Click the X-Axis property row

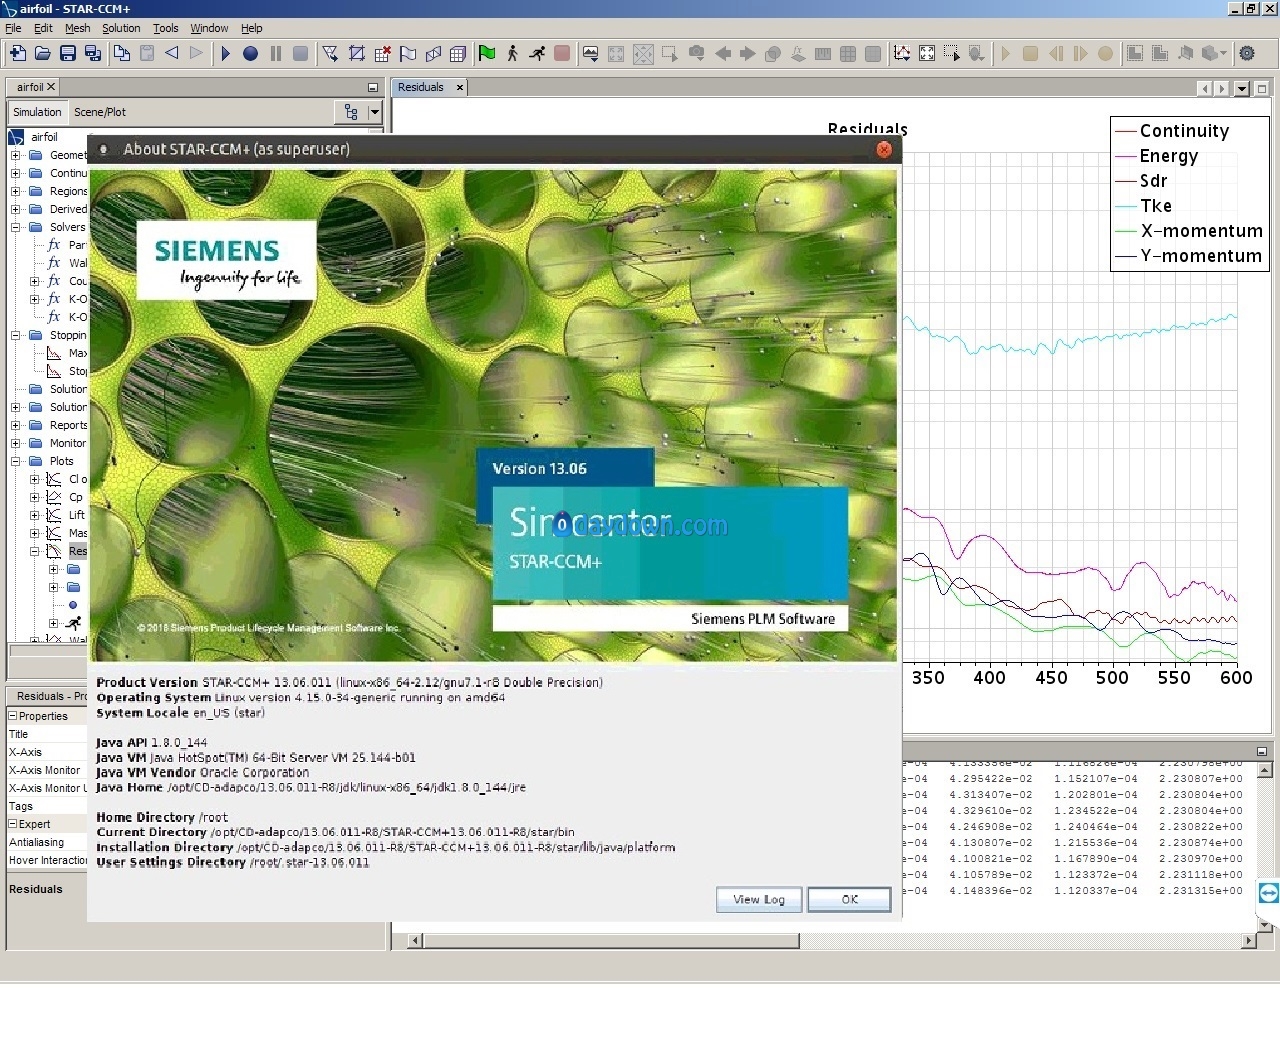point(47,752)
